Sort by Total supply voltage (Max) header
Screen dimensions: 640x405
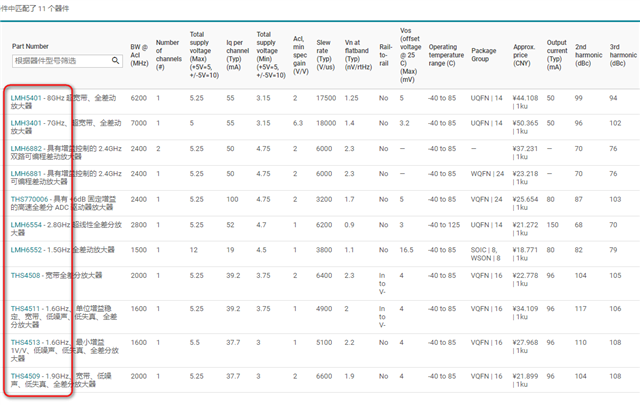pyautogui.click(x=204, y=55)
